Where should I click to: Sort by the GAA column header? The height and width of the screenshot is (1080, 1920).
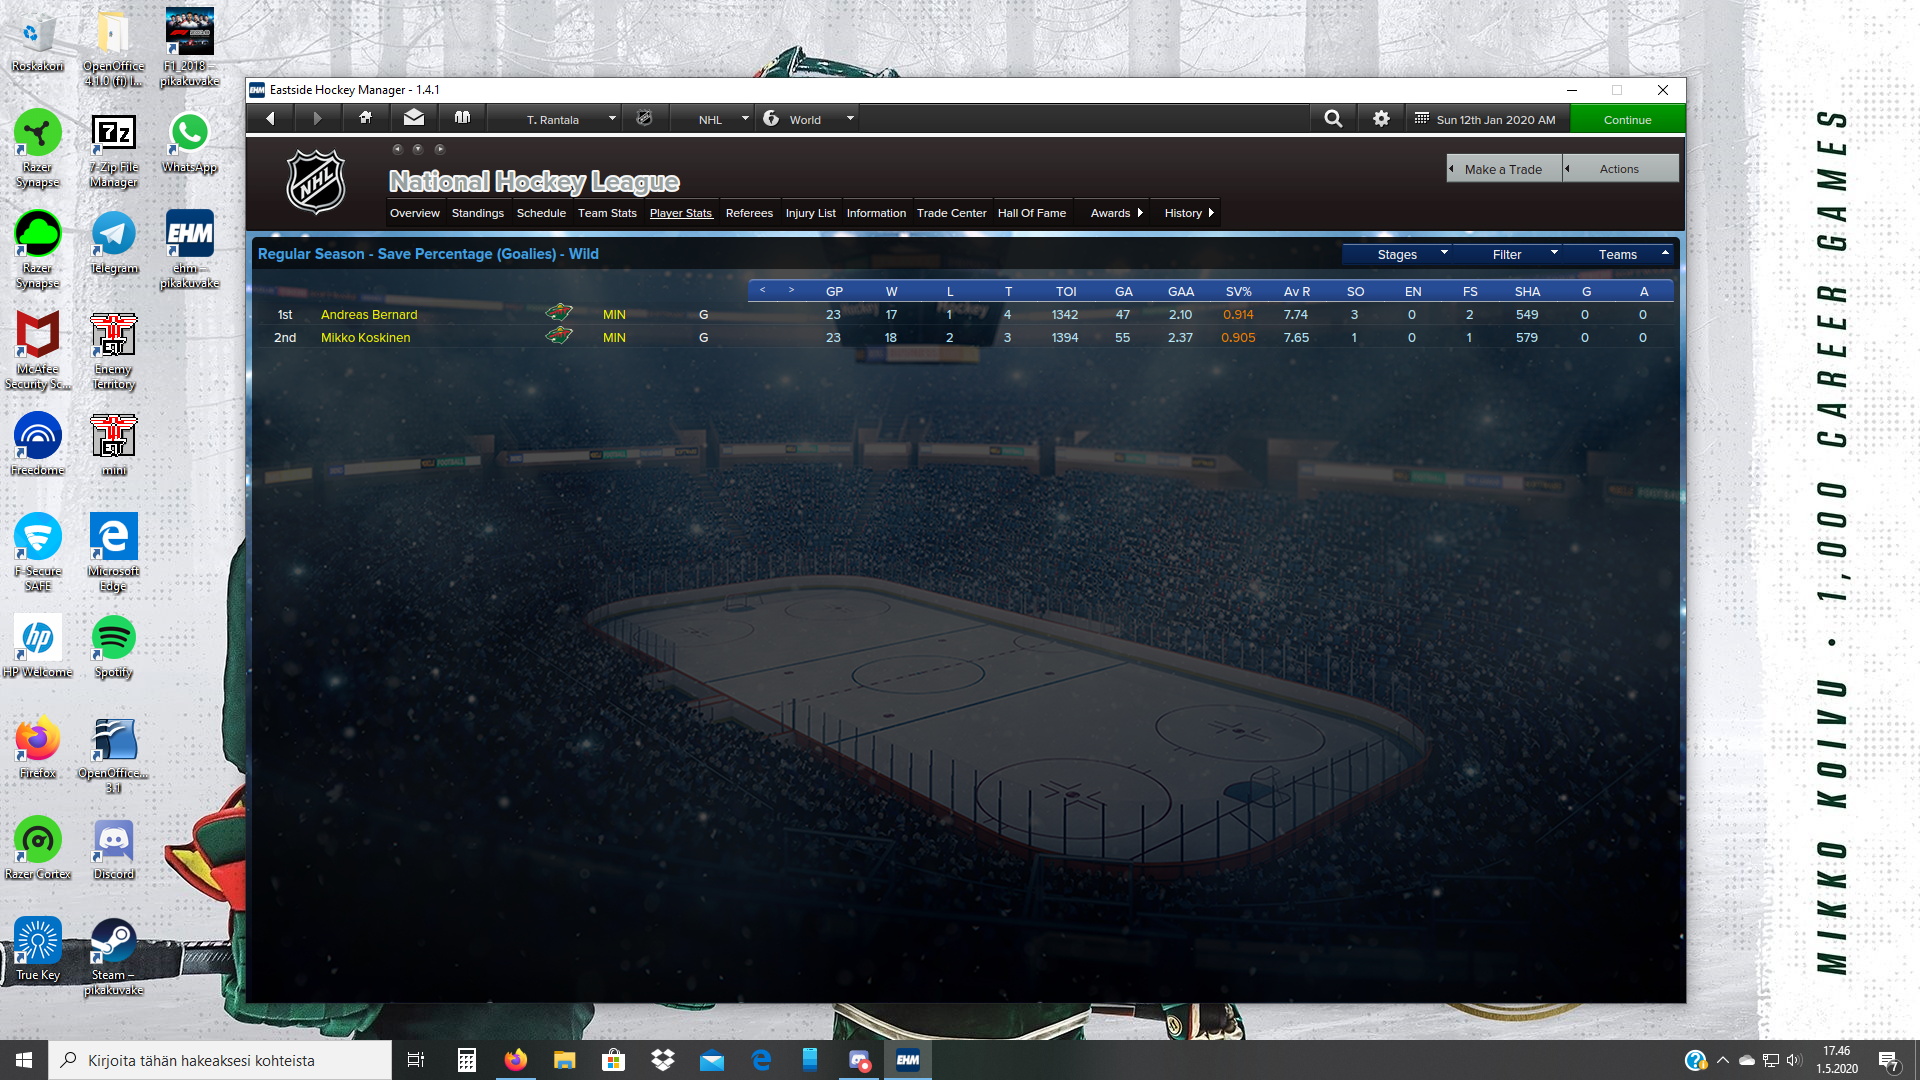pyautogui.click(x=1181, y=291)
